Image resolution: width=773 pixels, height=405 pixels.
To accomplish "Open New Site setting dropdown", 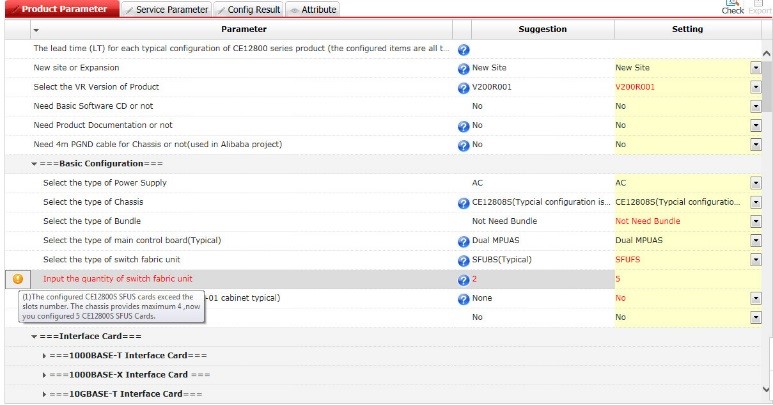I will (756, 68).
